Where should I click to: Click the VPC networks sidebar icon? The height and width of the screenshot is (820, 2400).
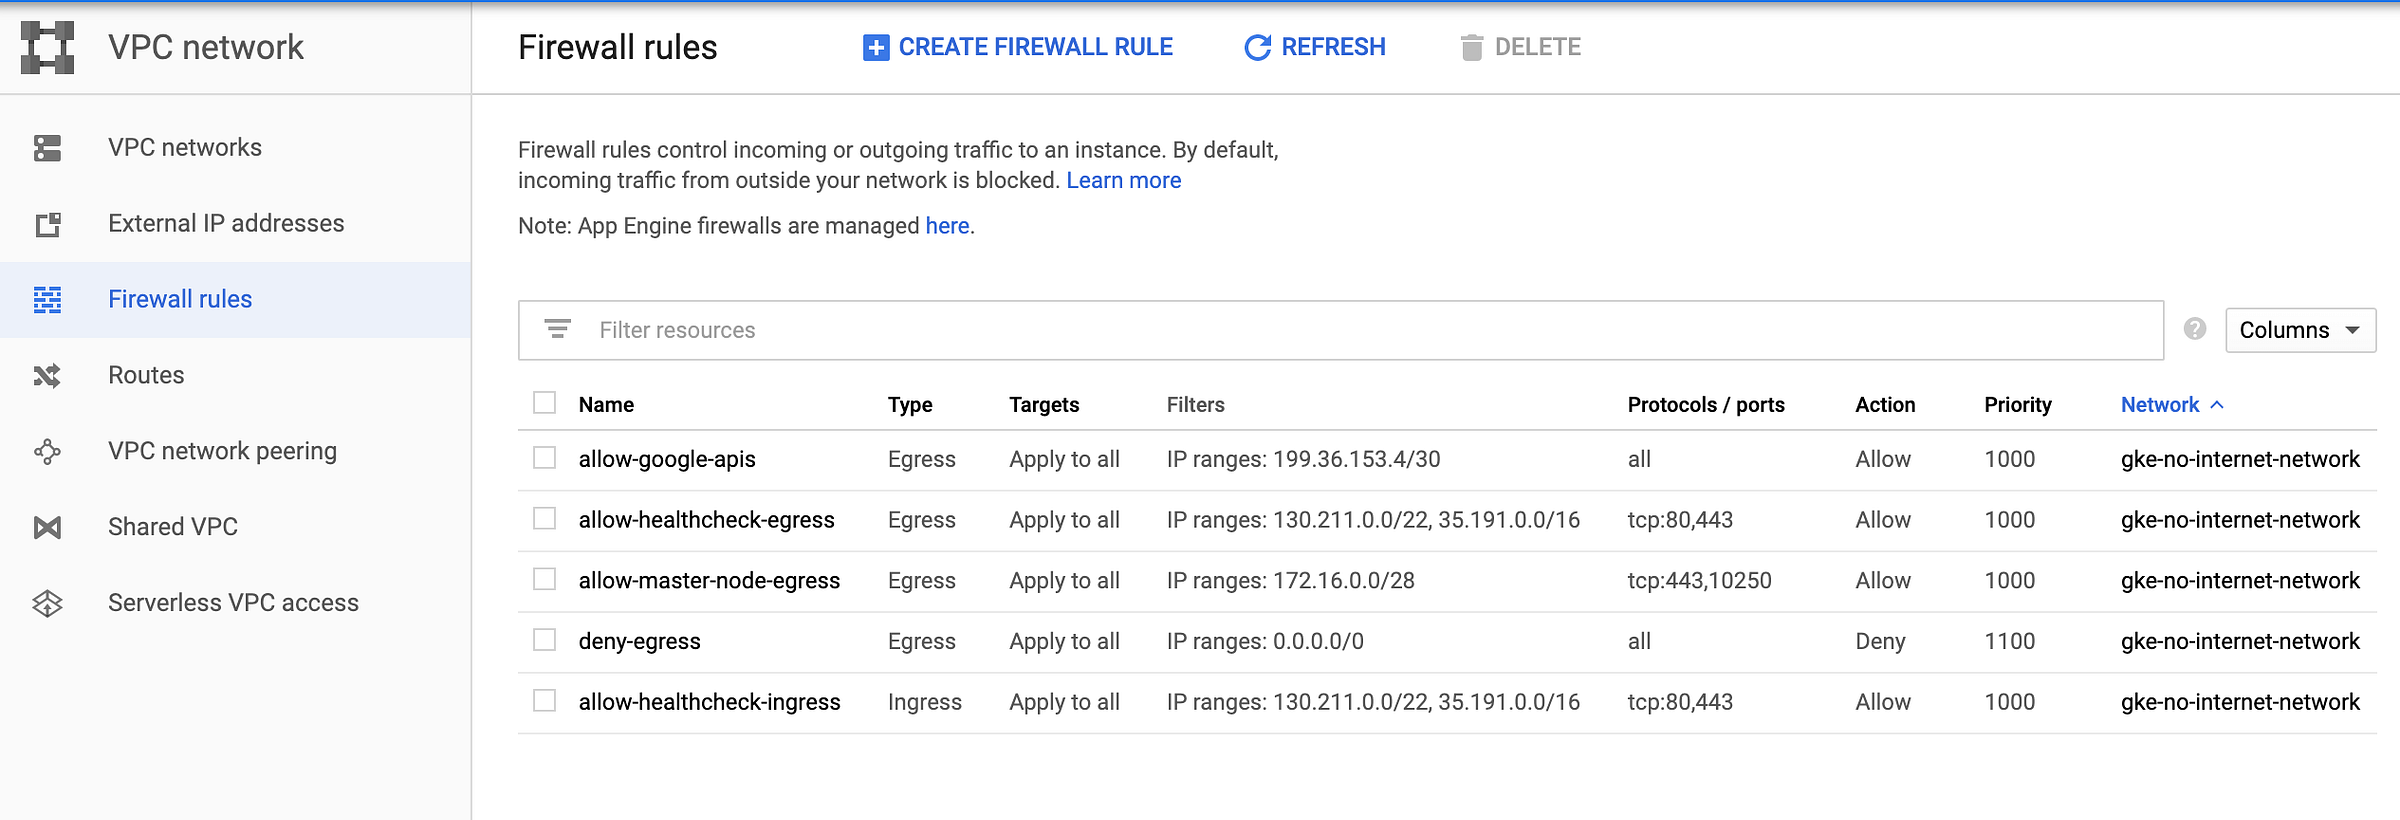[47, 148]
